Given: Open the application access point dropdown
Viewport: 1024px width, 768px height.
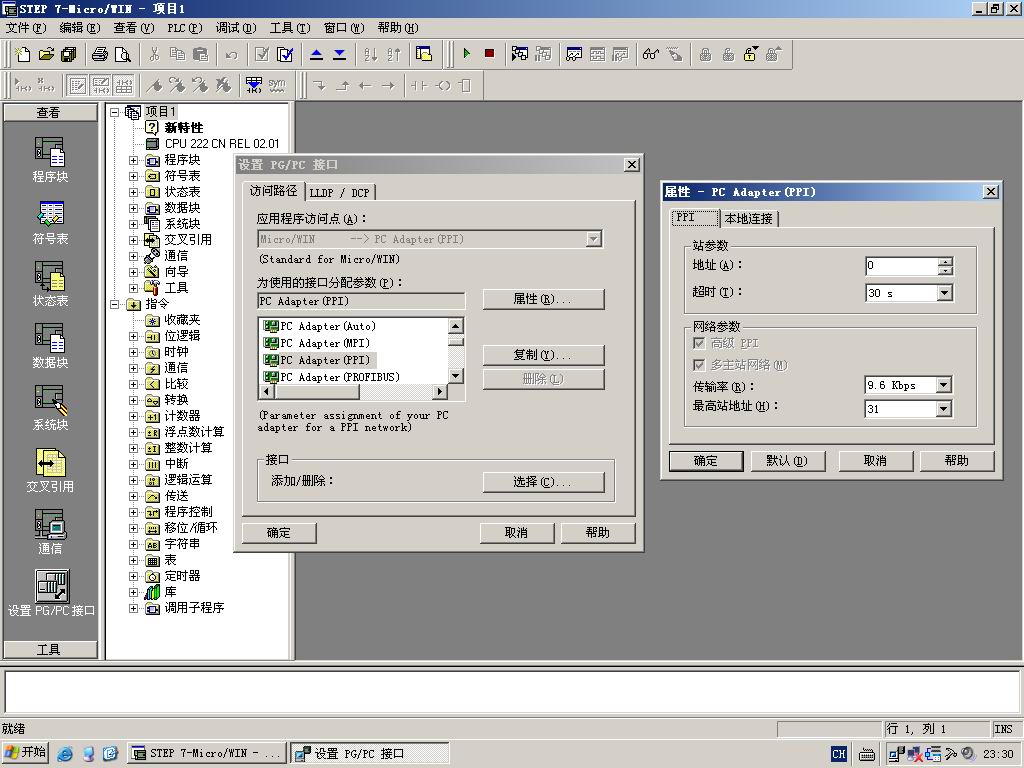Looking at the screenshot, I should tap(593, 239).
